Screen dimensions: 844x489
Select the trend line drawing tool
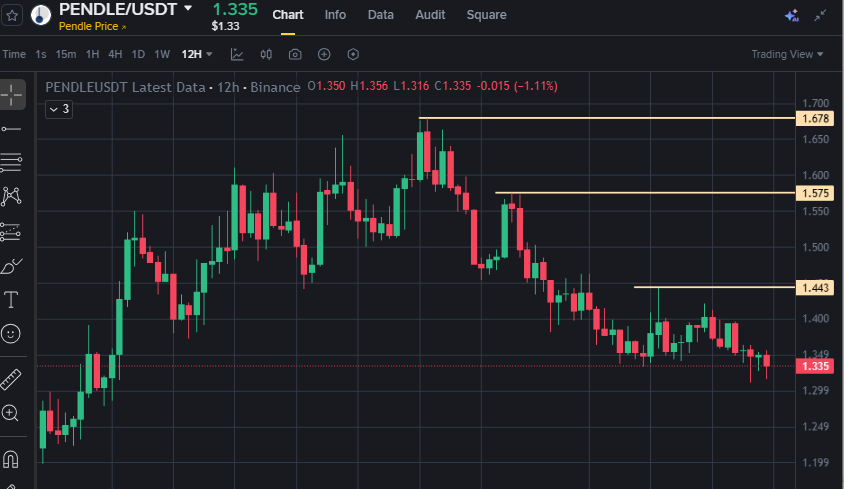click(x=11, y=129)
